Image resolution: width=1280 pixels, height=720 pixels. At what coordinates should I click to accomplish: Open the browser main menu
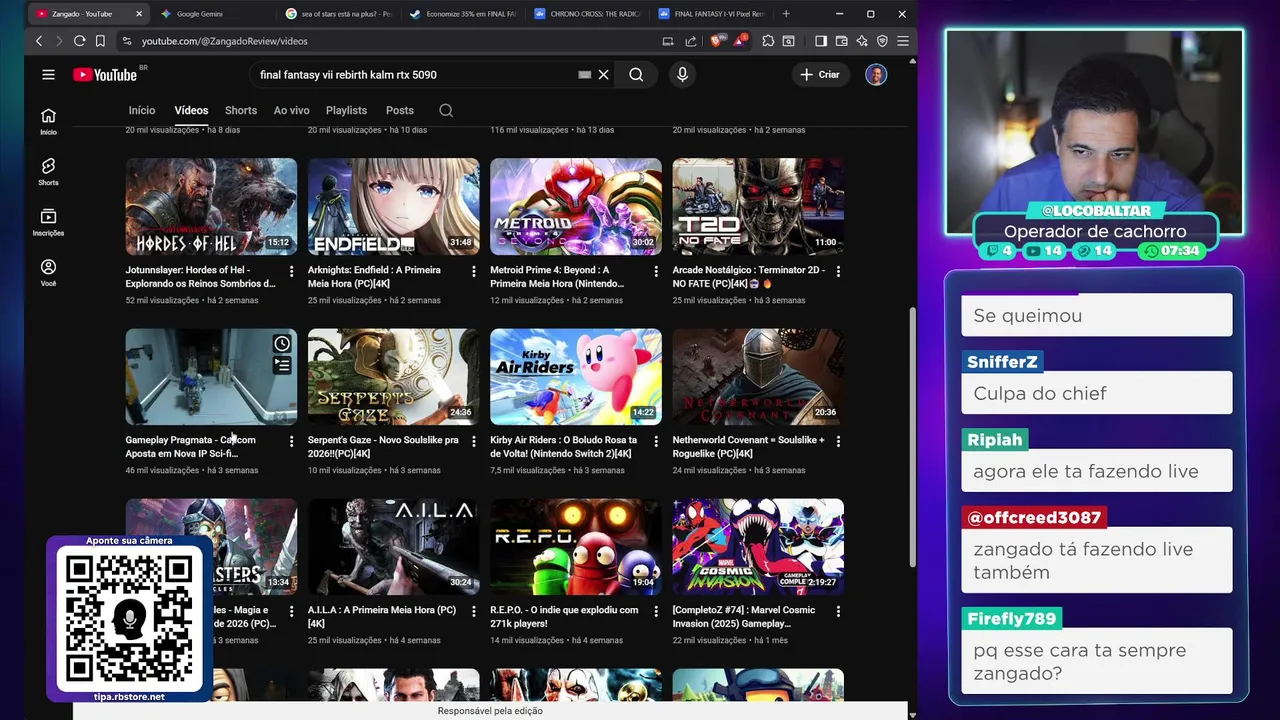902,41
